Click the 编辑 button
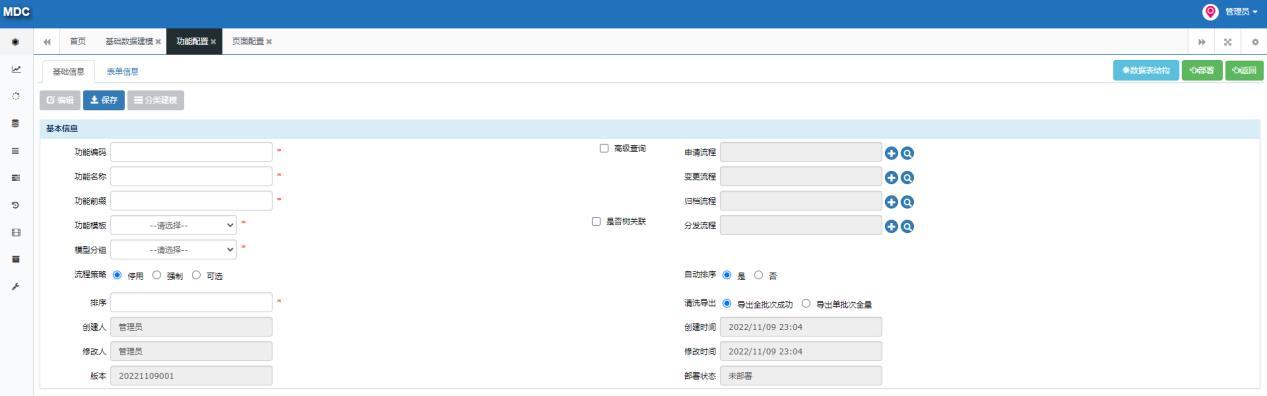This screenshot has width=1267, height=396. tap(60, 100)
